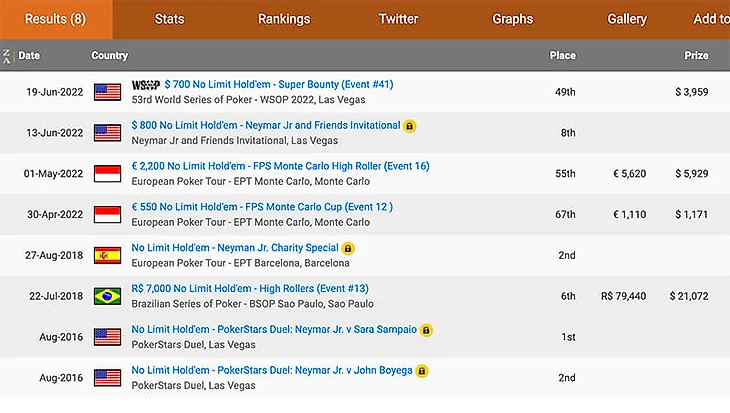Screen dimensions: 730x413
Task: Sort results by Country column header
Action: [x=109, y=55]
